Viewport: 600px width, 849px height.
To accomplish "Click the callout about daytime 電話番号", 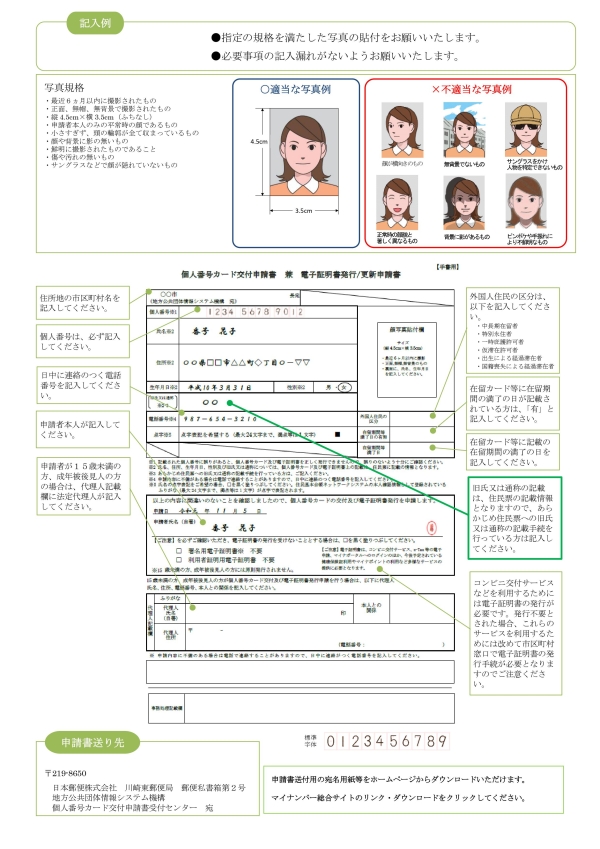I will pyautogui.click(x=83, y=385).
